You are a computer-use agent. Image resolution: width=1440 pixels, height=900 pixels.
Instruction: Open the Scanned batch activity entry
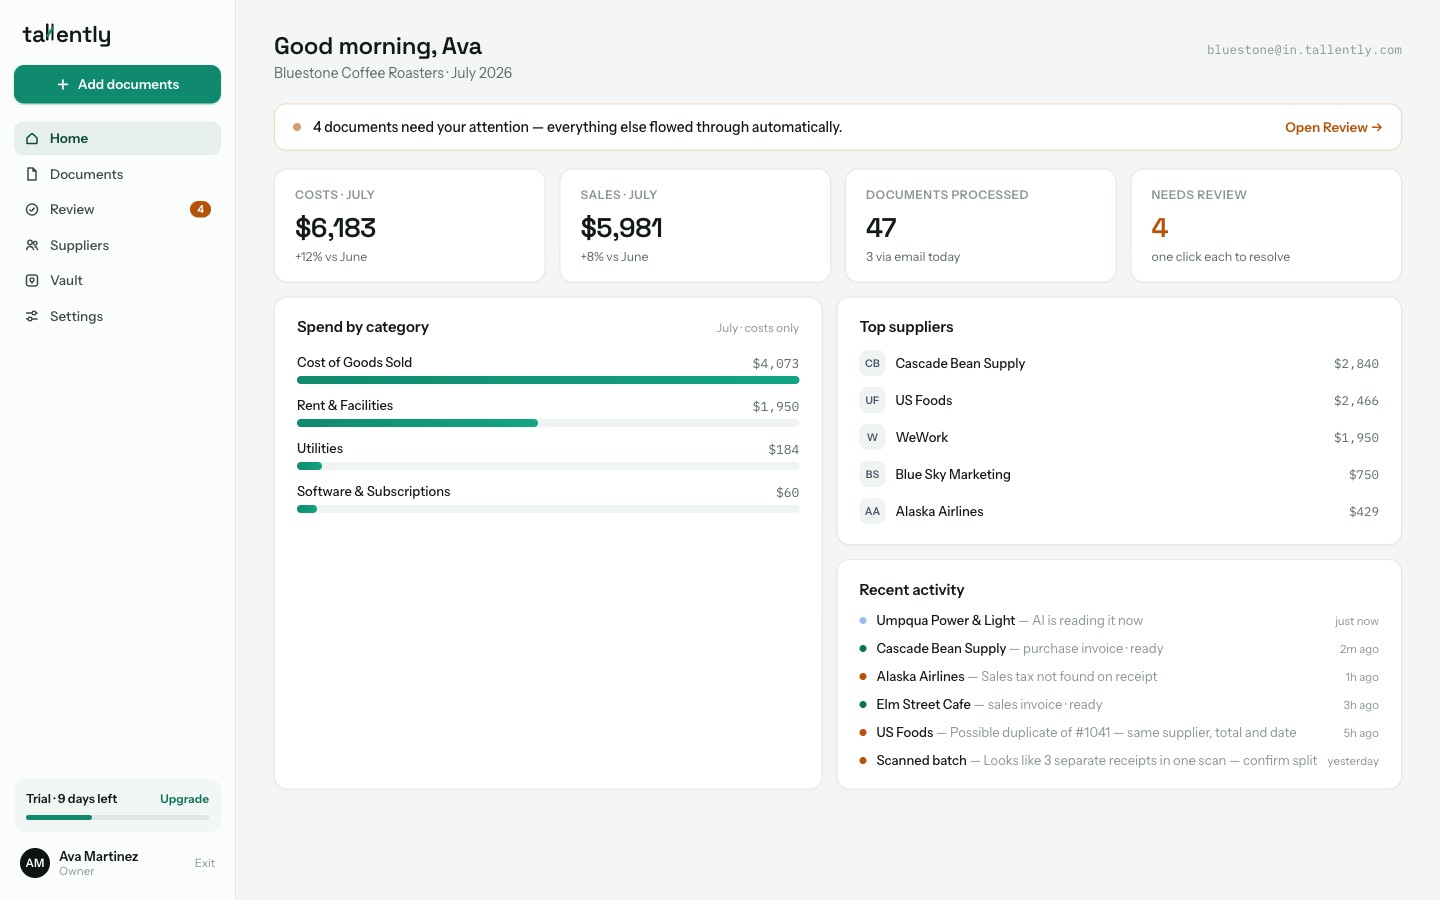pyautogui.click(x=1119, y=761)
